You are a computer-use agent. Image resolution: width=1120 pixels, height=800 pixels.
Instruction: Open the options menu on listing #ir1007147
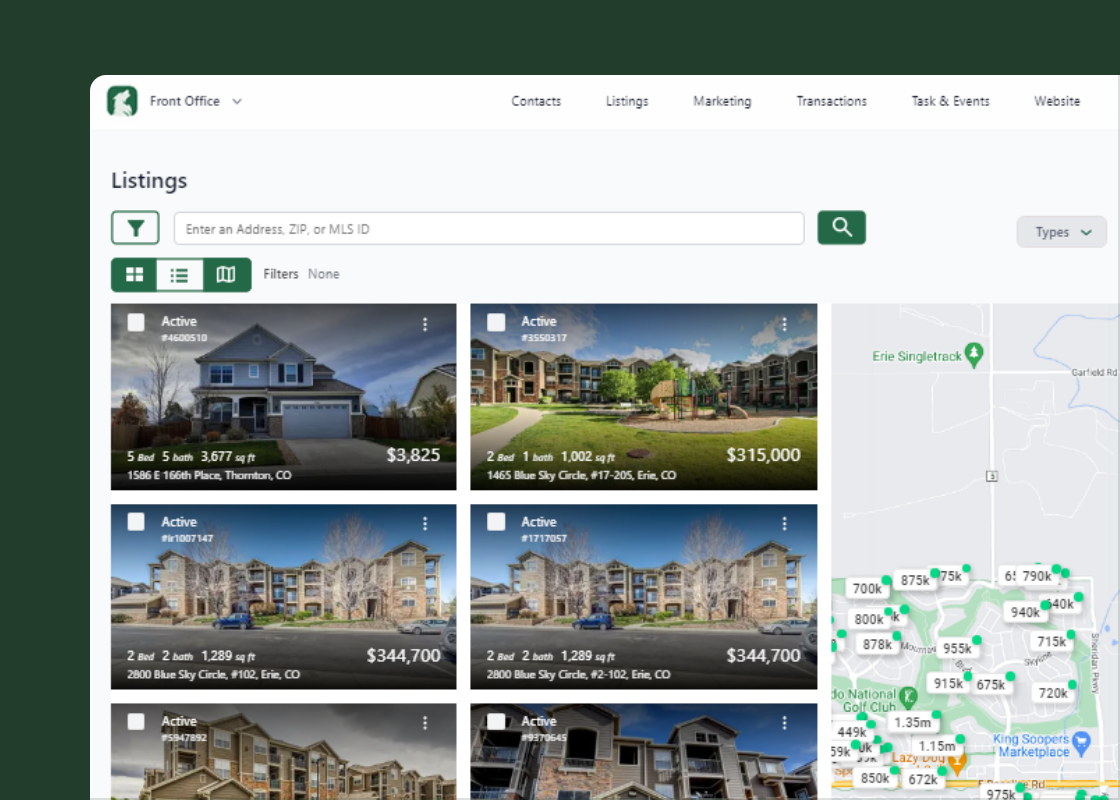[x=425, y=524]
